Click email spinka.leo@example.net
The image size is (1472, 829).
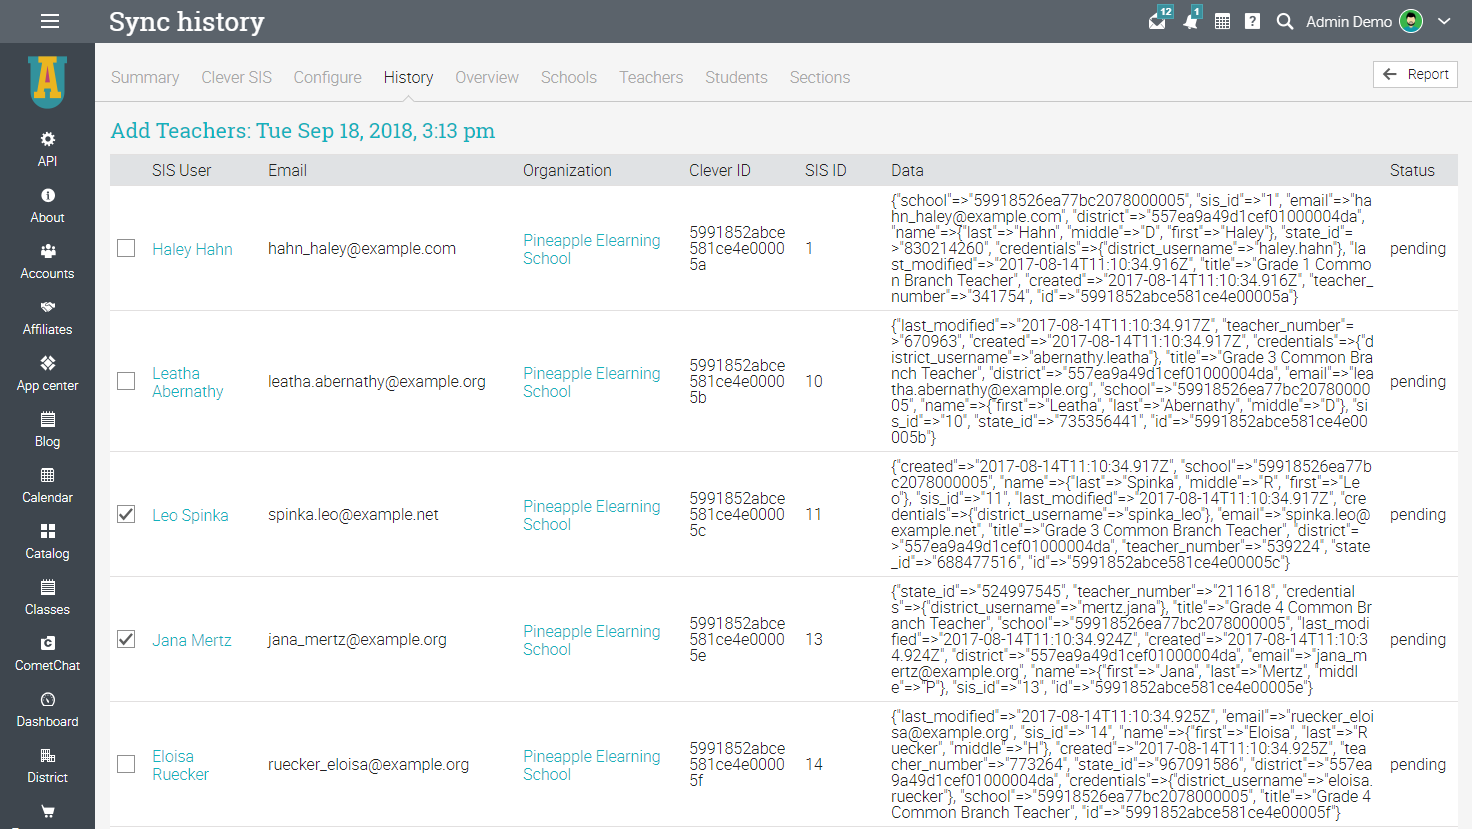353,514
